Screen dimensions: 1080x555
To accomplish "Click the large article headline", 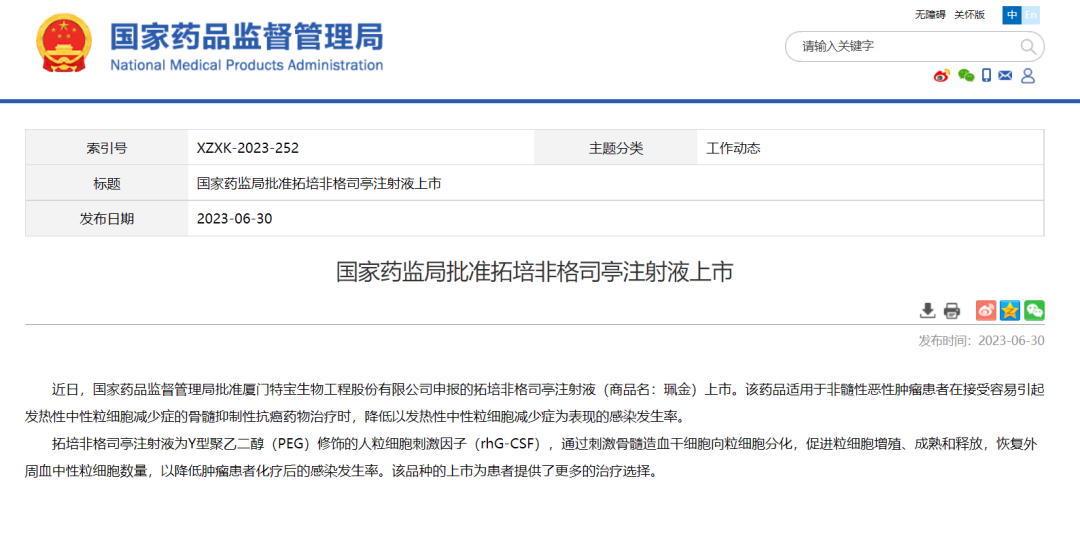I will click(x=534, y=272).
